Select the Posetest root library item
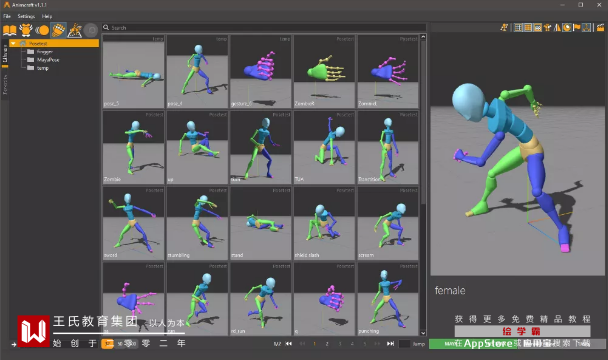Viewport: 608px width, 360px height. pos(54,43)
